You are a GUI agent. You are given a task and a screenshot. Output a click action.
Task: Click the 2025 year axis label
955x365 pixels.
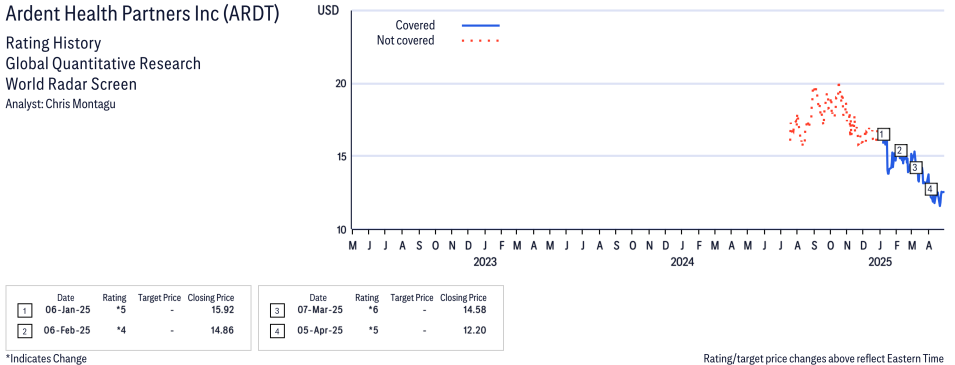pos(879,263)
